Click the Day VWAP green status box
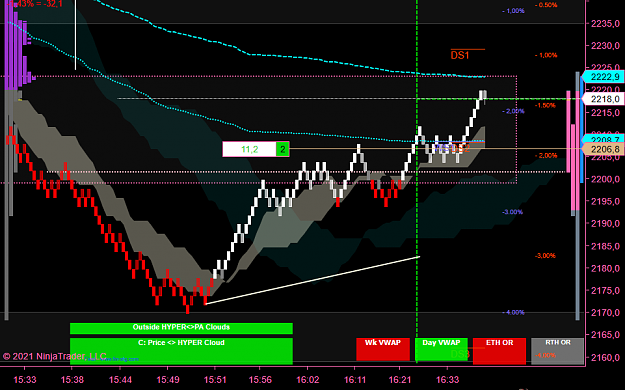This screenshot has width=625, height=390. point(441,349)
